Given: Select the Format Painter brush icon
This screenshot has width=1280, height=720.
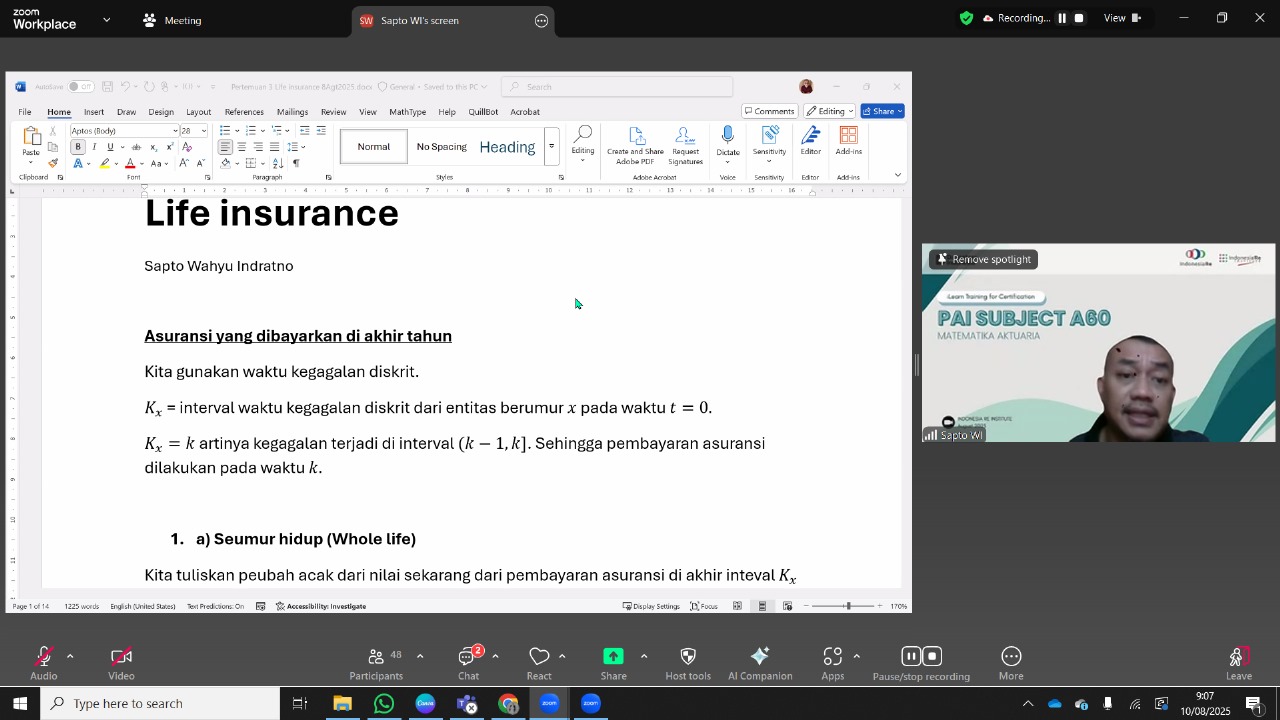Looking at the screenshot, I should coord(52,163).
